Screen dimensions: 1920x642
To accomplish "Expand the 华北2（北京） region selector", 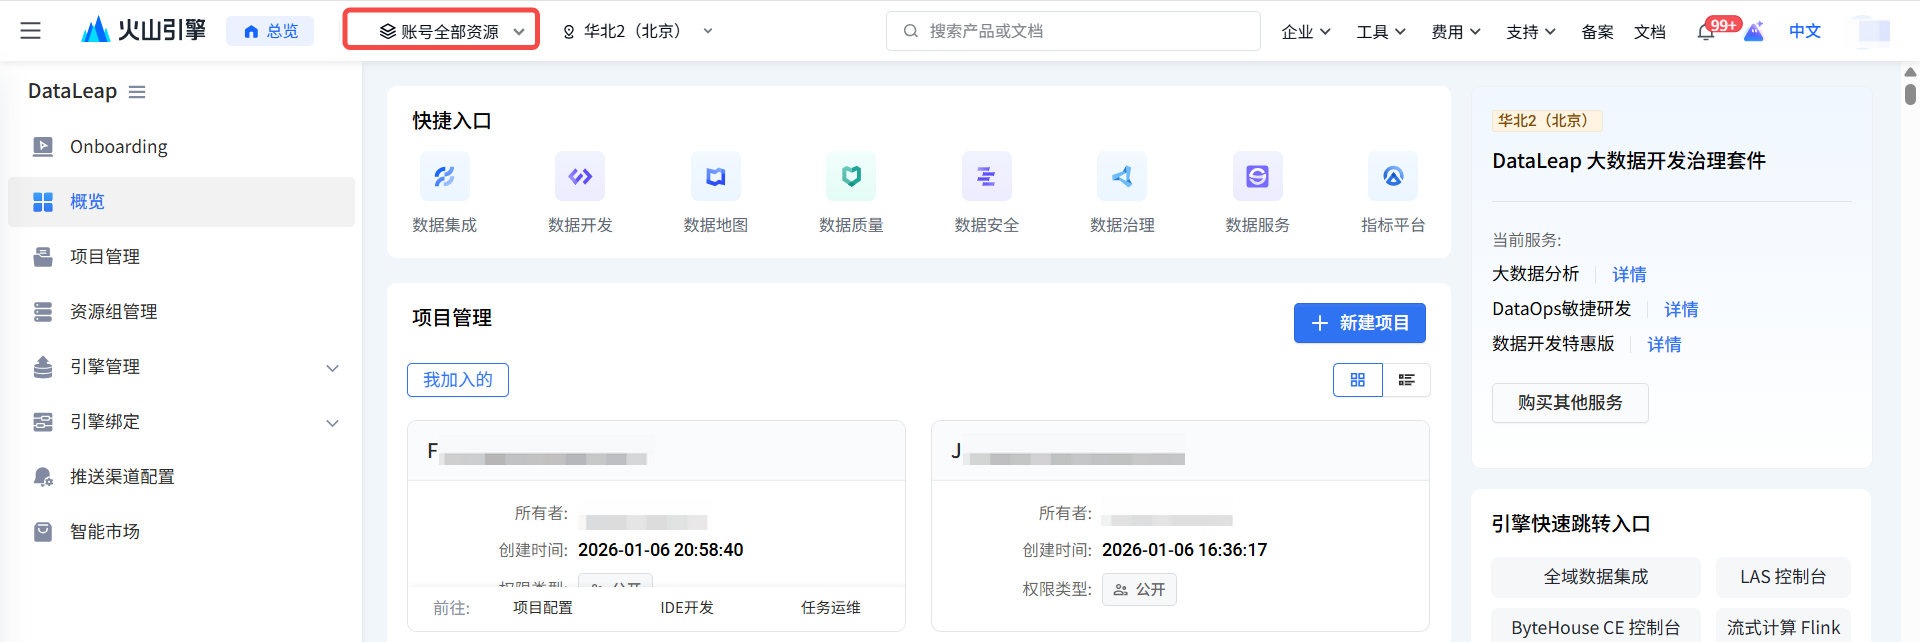I will [638, 31].
